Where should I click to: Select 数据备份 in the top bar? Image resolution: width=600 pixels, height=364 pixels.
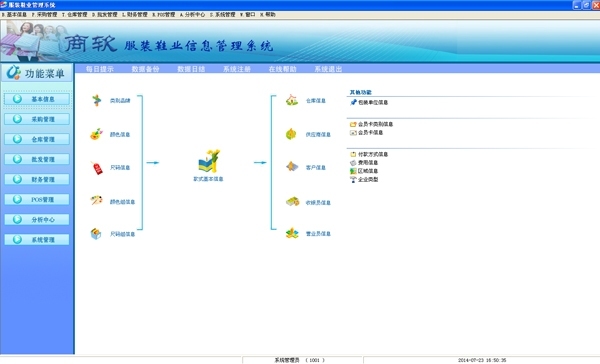click(145, 69)
